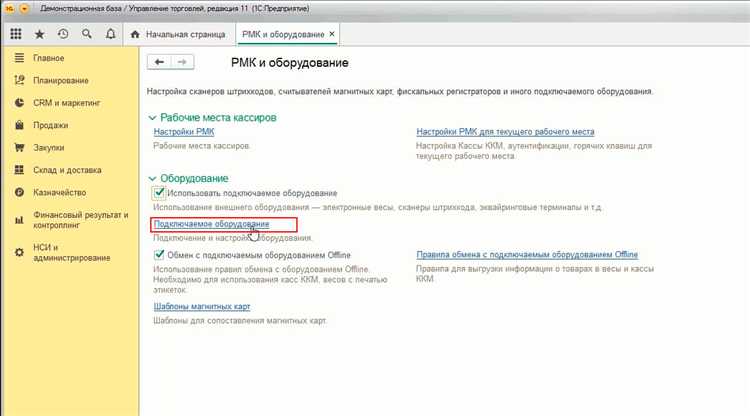This screenshot has height=416, width=750.
Task: Collapse the Рабочие места кассиров group
Action: point(152,118)
